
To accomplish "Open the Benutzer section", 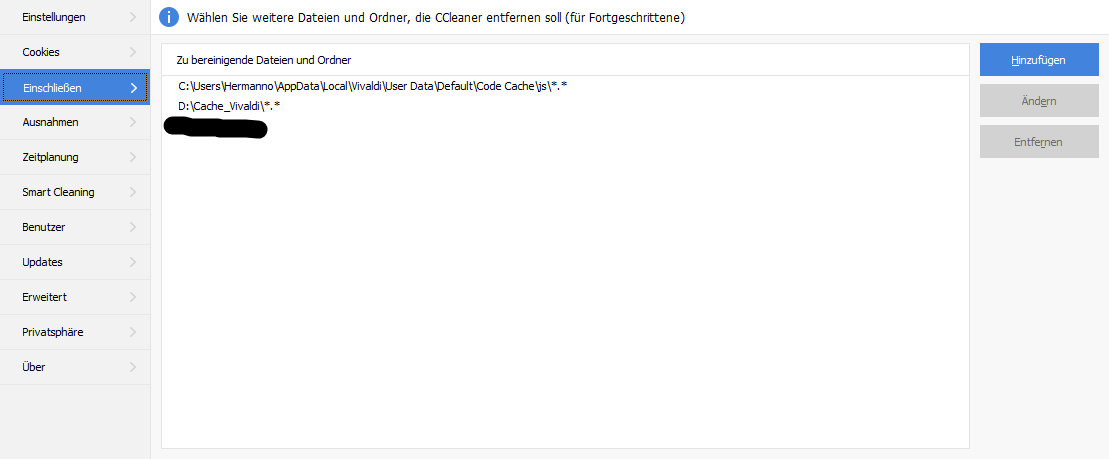I will [75, 227].
